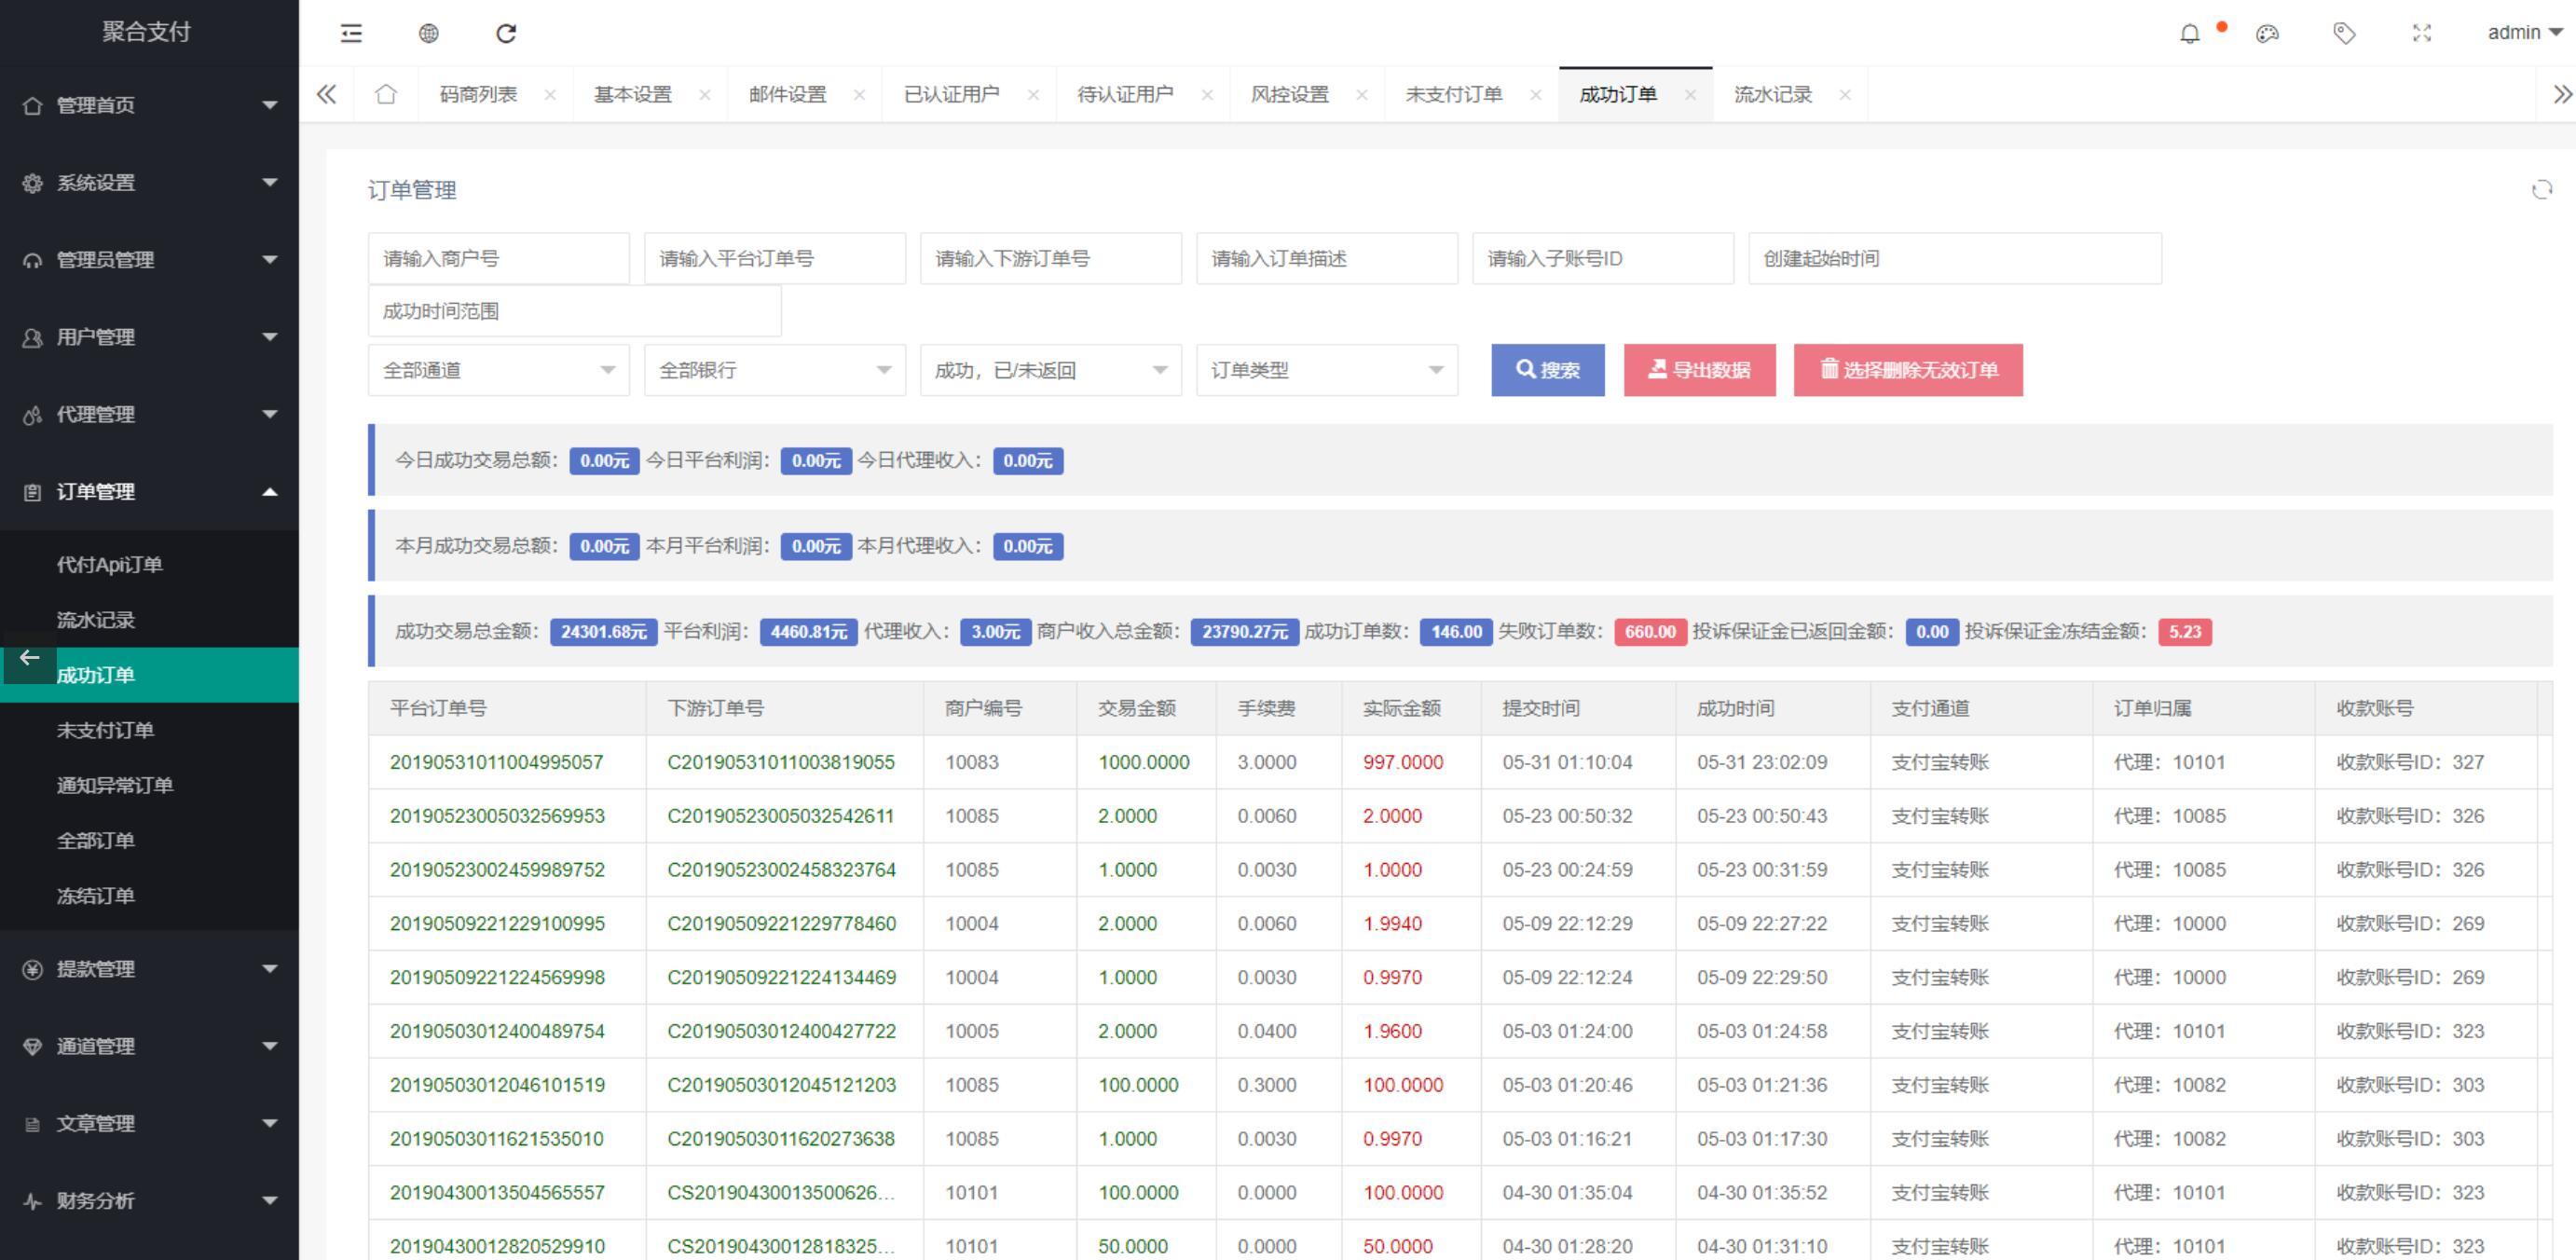
Task: Open the 订单类型 dropdown
Action: coord(1326,370)
